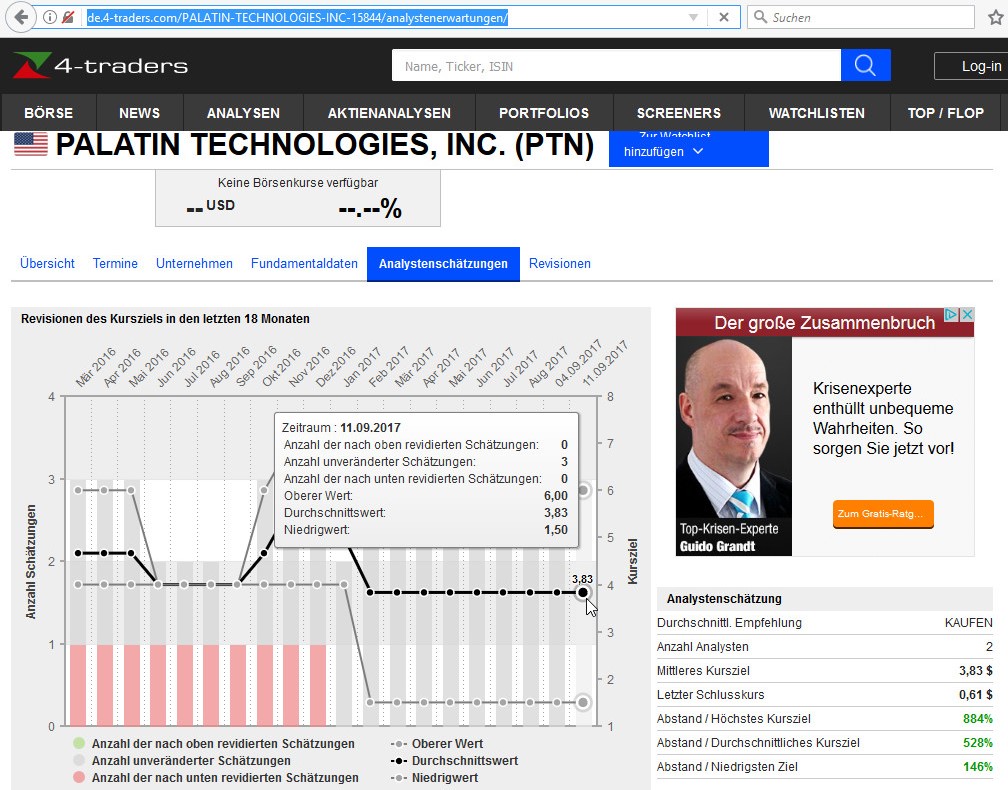Click the US flag icon
1008x790 pixels.
pyautogui.click(x=31, y=144)
